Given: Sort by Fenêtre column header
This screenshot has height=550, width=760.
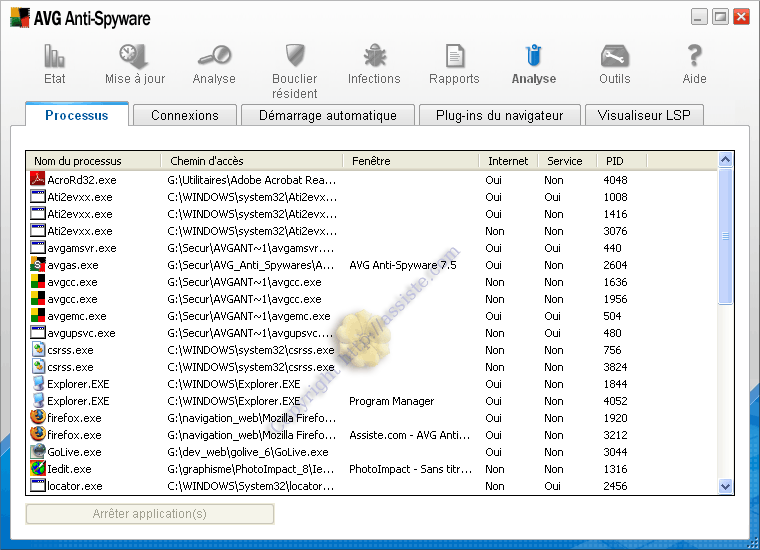Looking at the screenshot, I should (411, 160).
